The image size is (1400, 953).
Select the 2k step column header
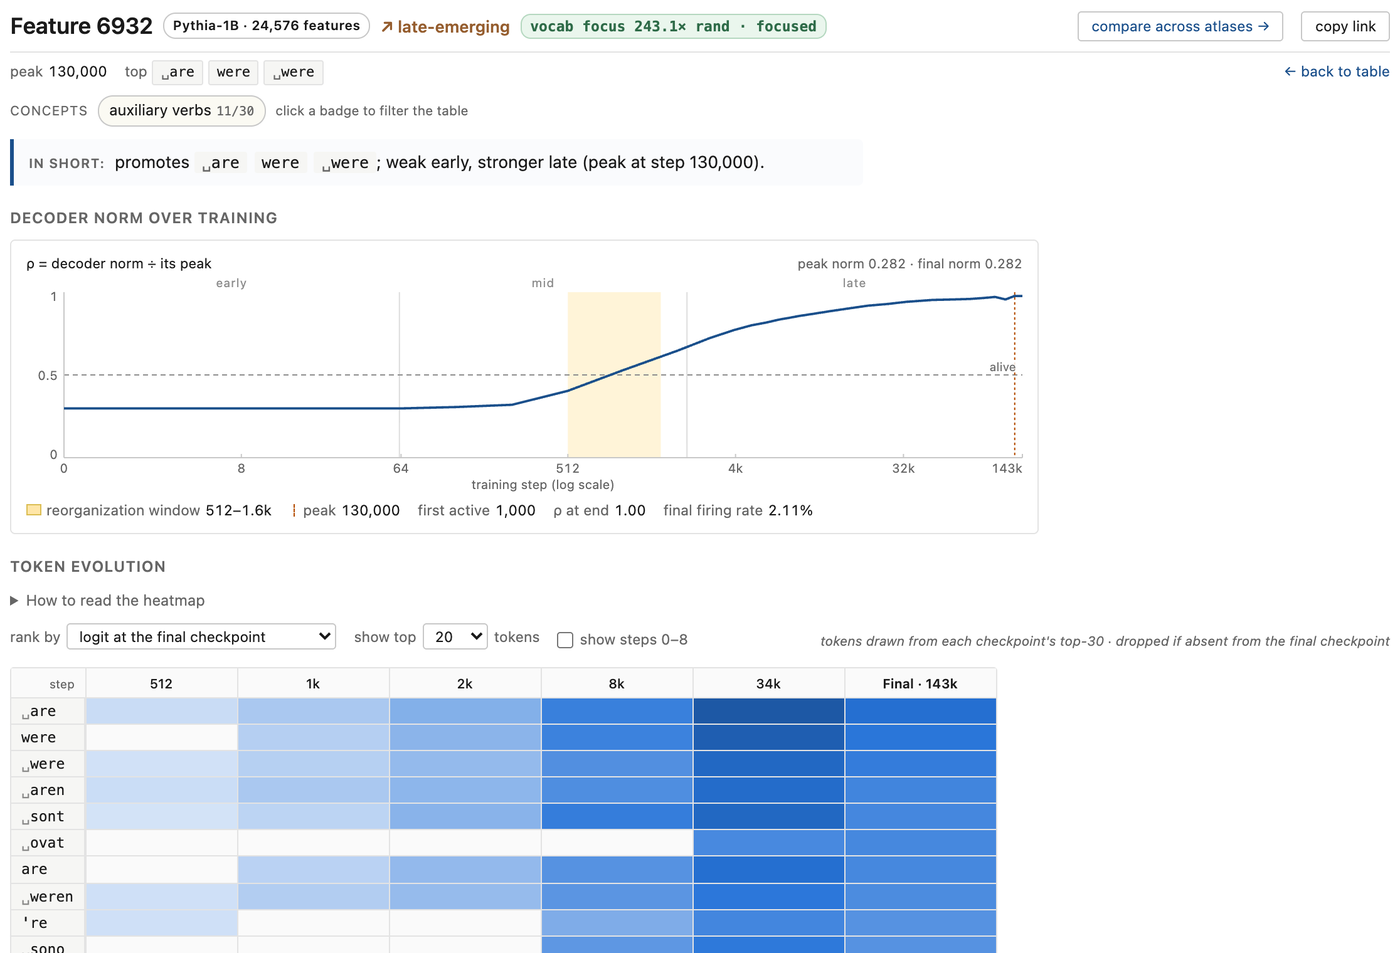465,684
